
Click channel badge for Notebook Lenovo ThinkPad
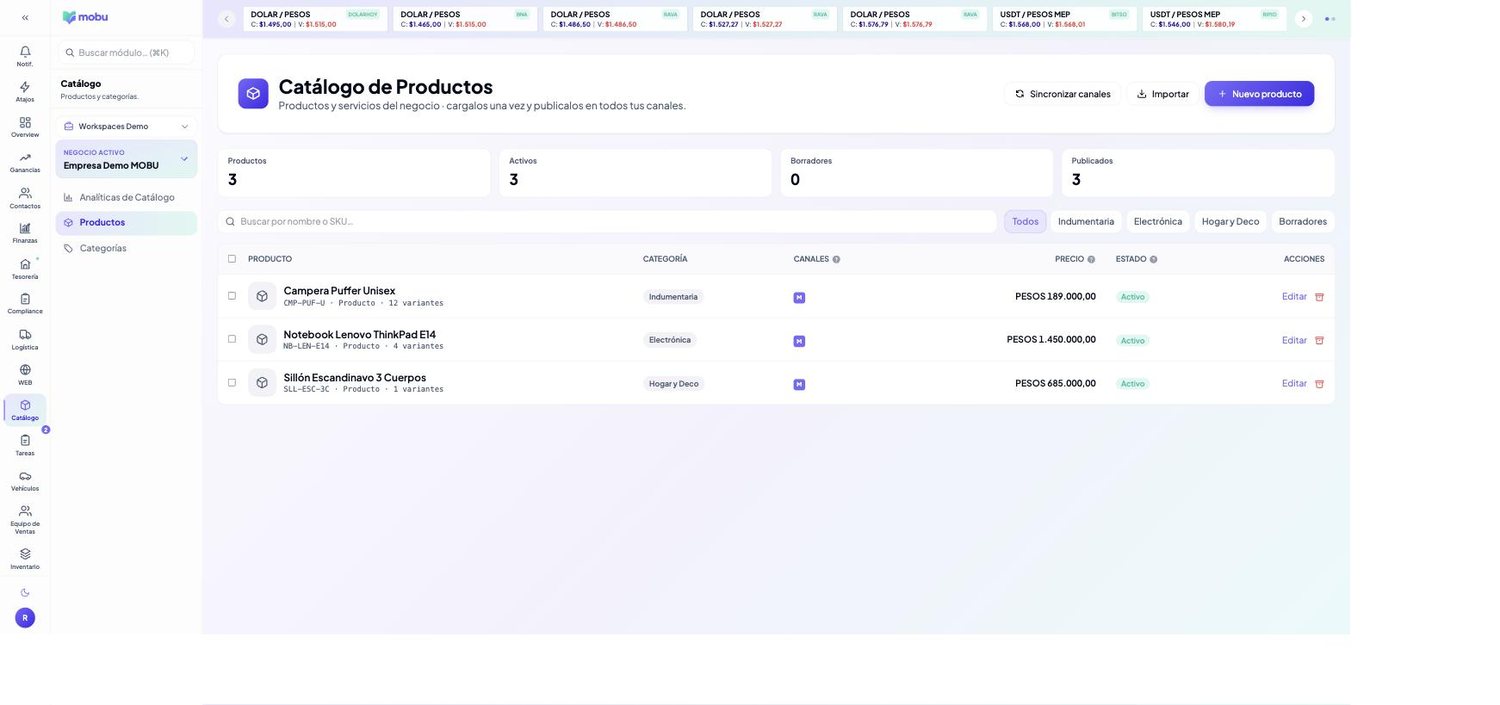tap(799, 341)
